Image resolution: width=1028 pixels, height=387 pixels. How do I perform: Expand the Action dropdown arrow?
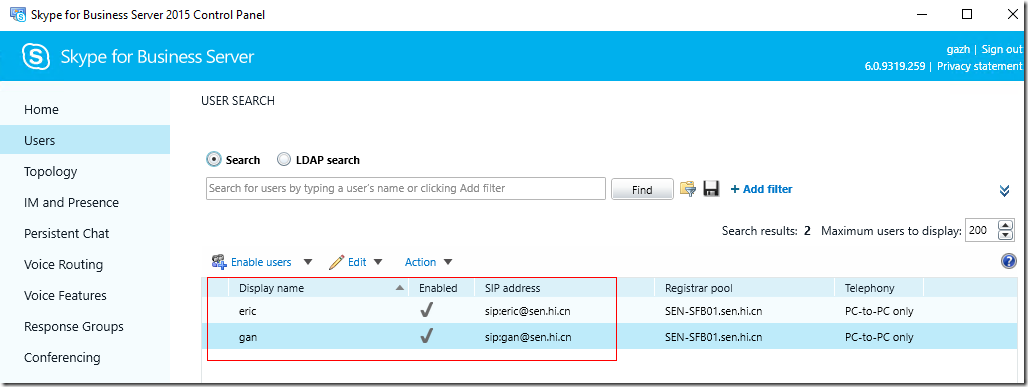tap(448, 262)
